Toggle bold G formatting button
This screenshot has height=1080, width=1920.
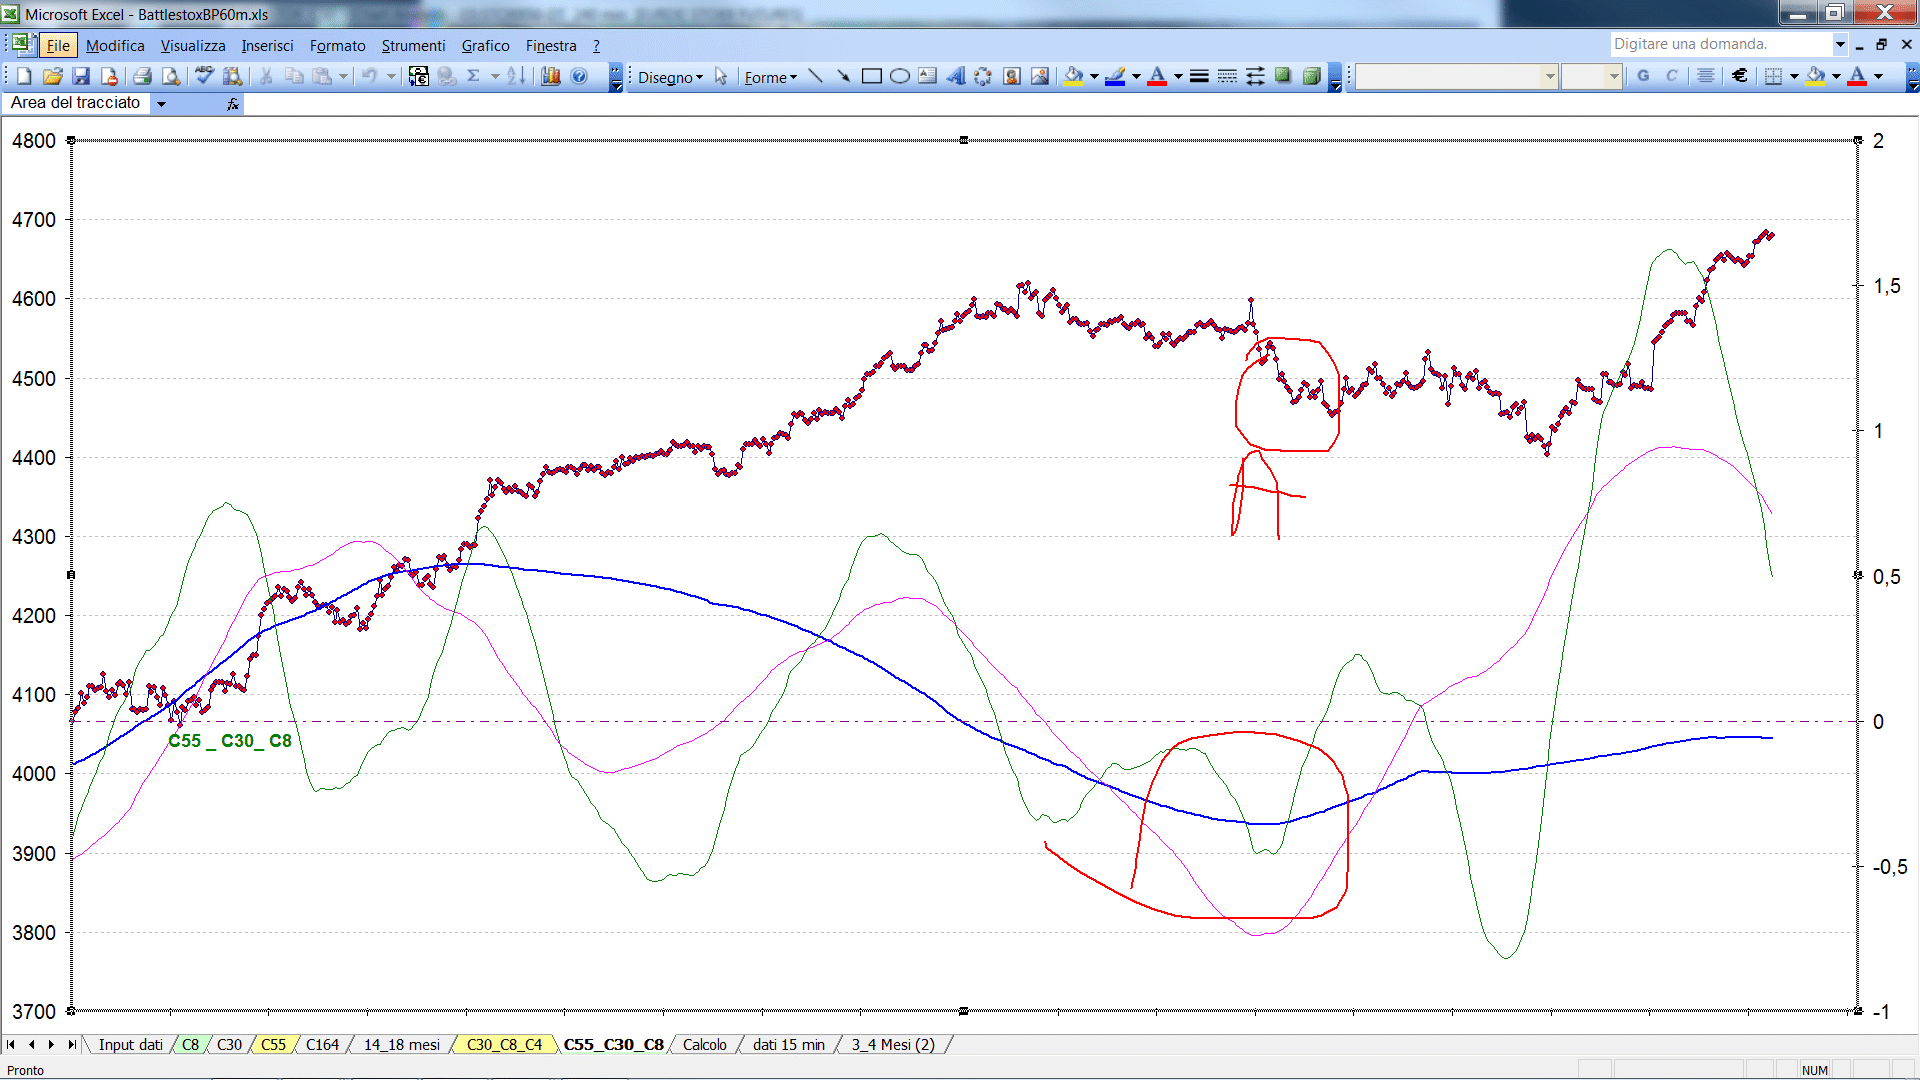tap(1643, 76)
